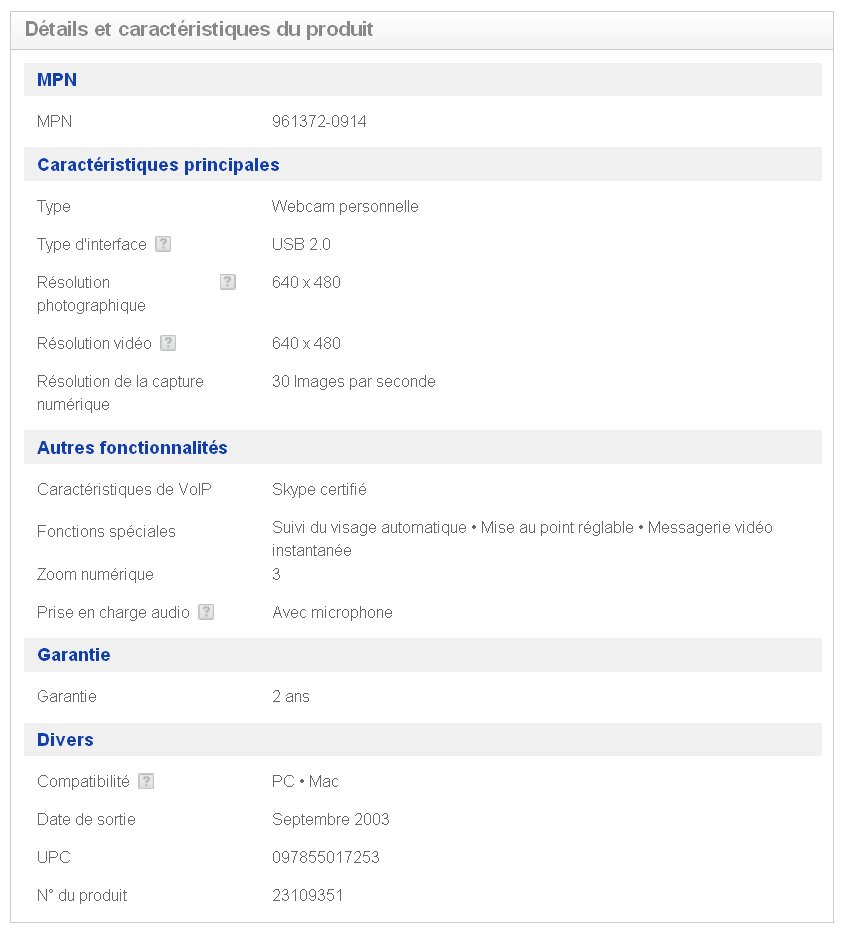The image size is (844, 926).
Task: Select the UPC number 097855017253
Action: point(325,857)
